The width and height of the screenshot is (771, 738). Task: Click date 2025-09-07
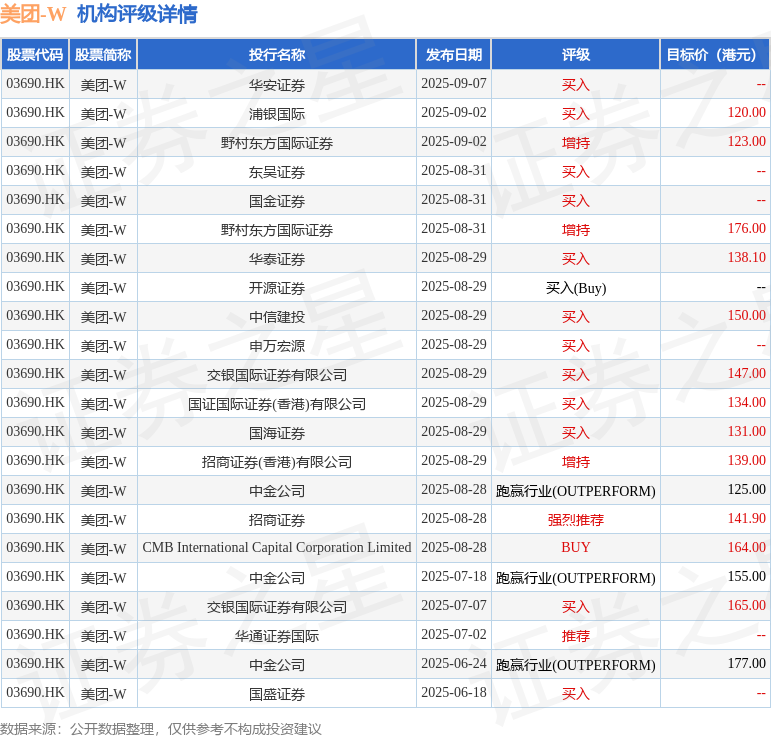point(454,84)
